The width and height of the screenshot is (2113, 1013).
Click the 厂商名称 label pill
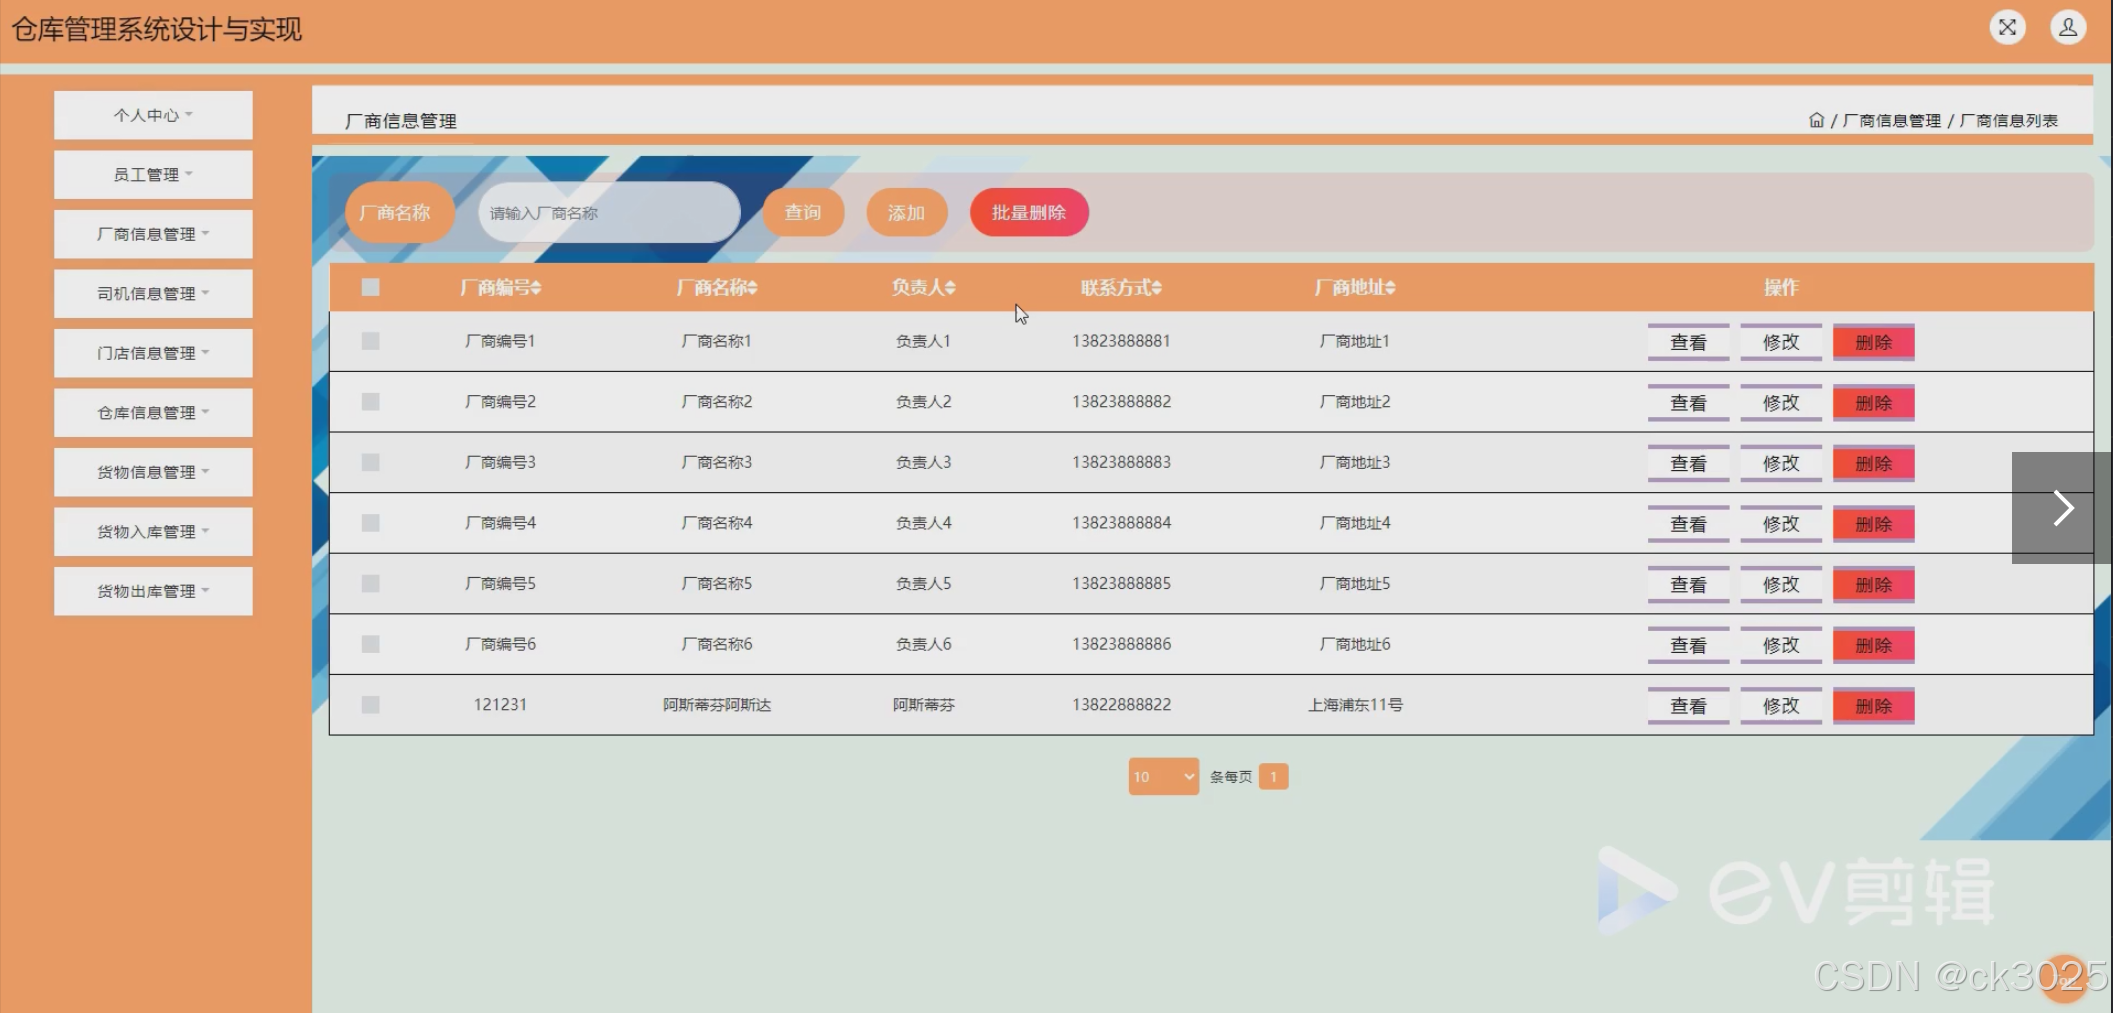click(399, 213)
